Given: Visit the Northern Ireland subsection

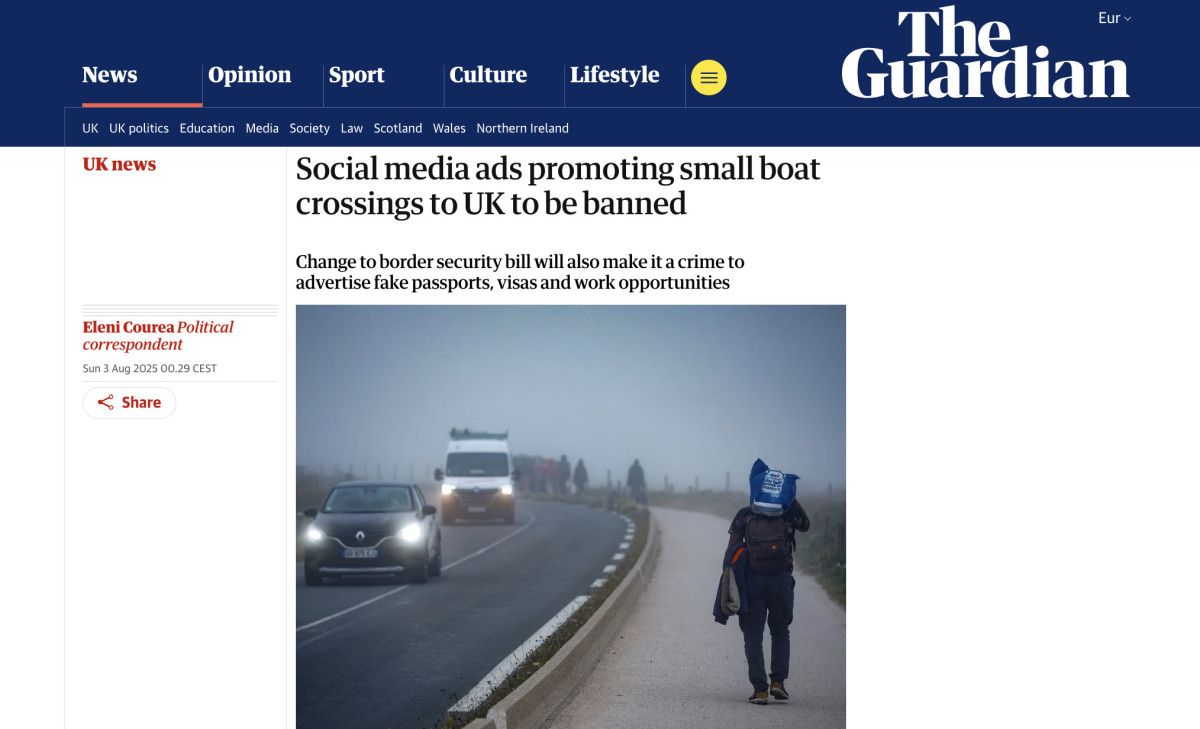Looking at the screenshot, I should 522,128.
